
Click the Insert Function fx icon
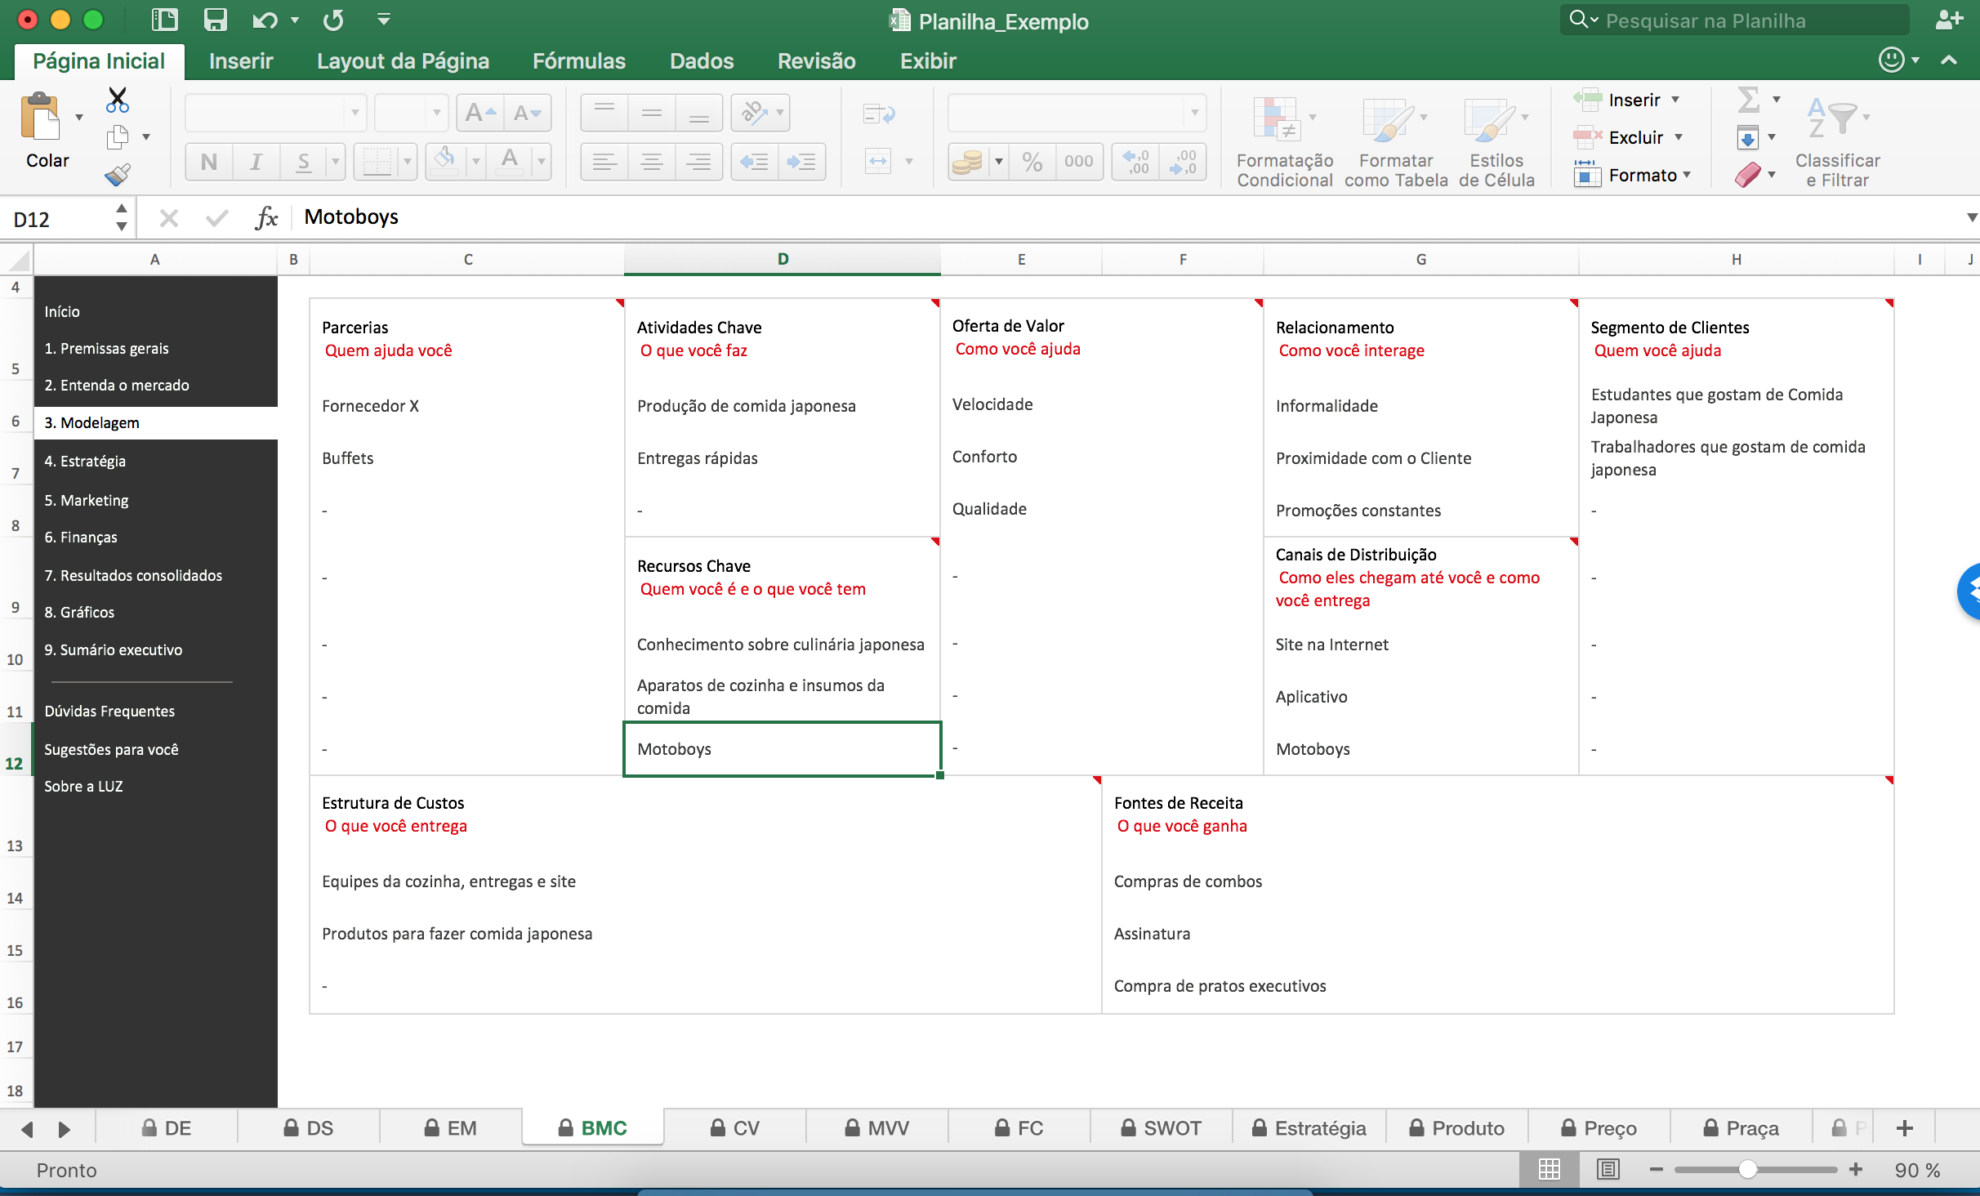[x=266, y=217]
